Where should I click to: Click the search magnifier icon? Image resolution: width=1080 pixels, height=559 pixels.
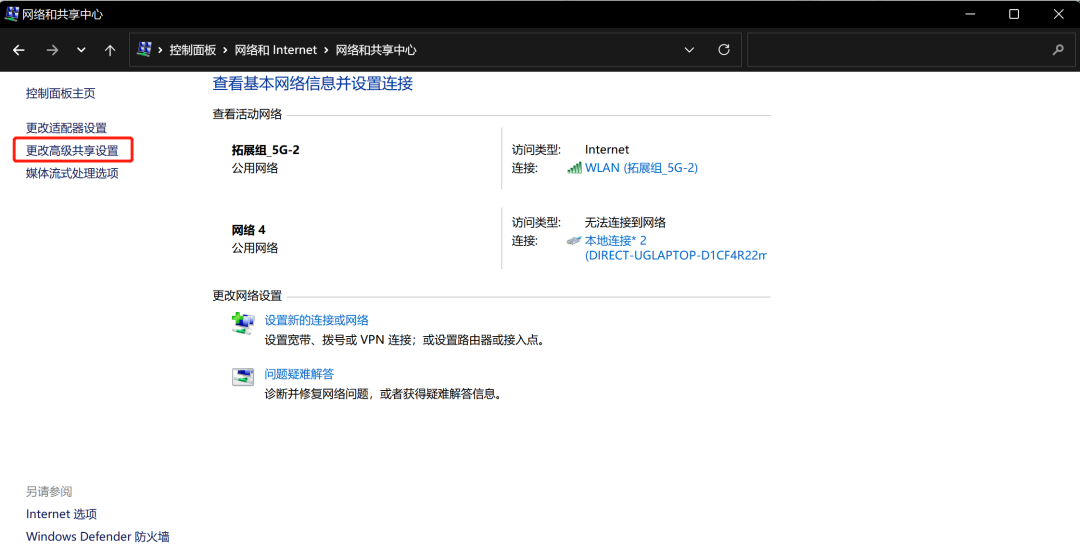point(1058,50)
